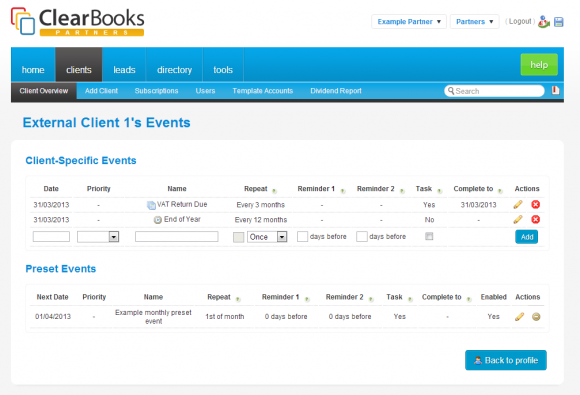Tick the Task checkbox for new event

(429, 236)
